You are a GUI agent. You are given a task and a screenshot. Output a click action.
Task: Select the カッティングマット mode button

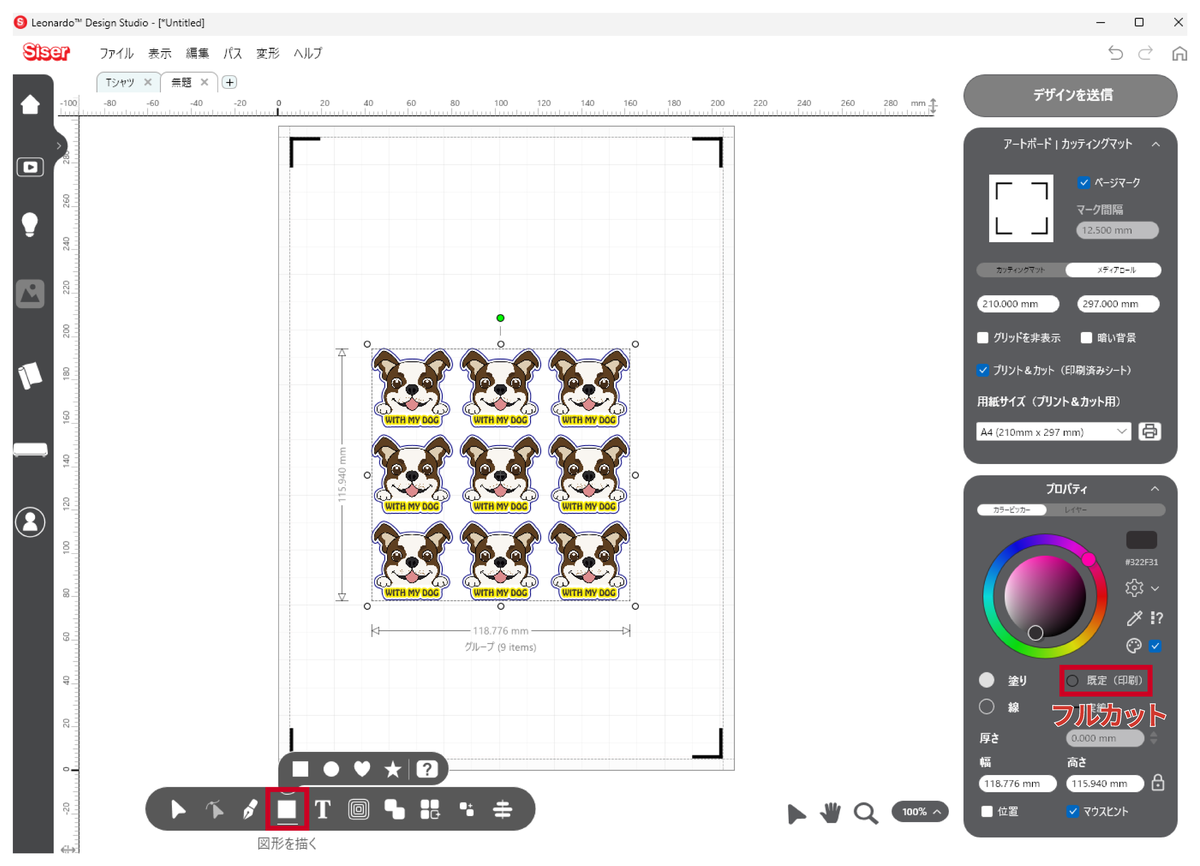(x=1021, y=270)
